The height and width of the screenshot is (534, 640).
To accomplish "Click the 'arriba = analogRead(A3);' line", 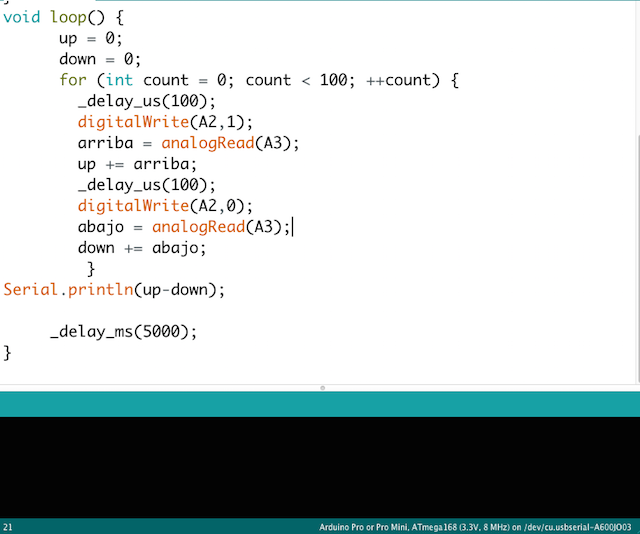I will tap(188, 143).
